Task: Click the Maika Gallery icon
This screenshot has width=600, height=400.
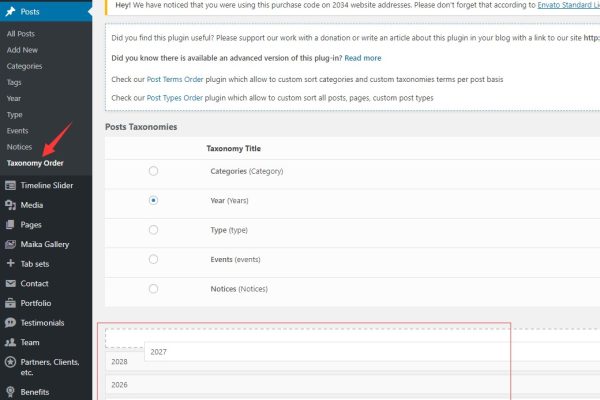Action: pyautogui.click(x=10, y=244)
